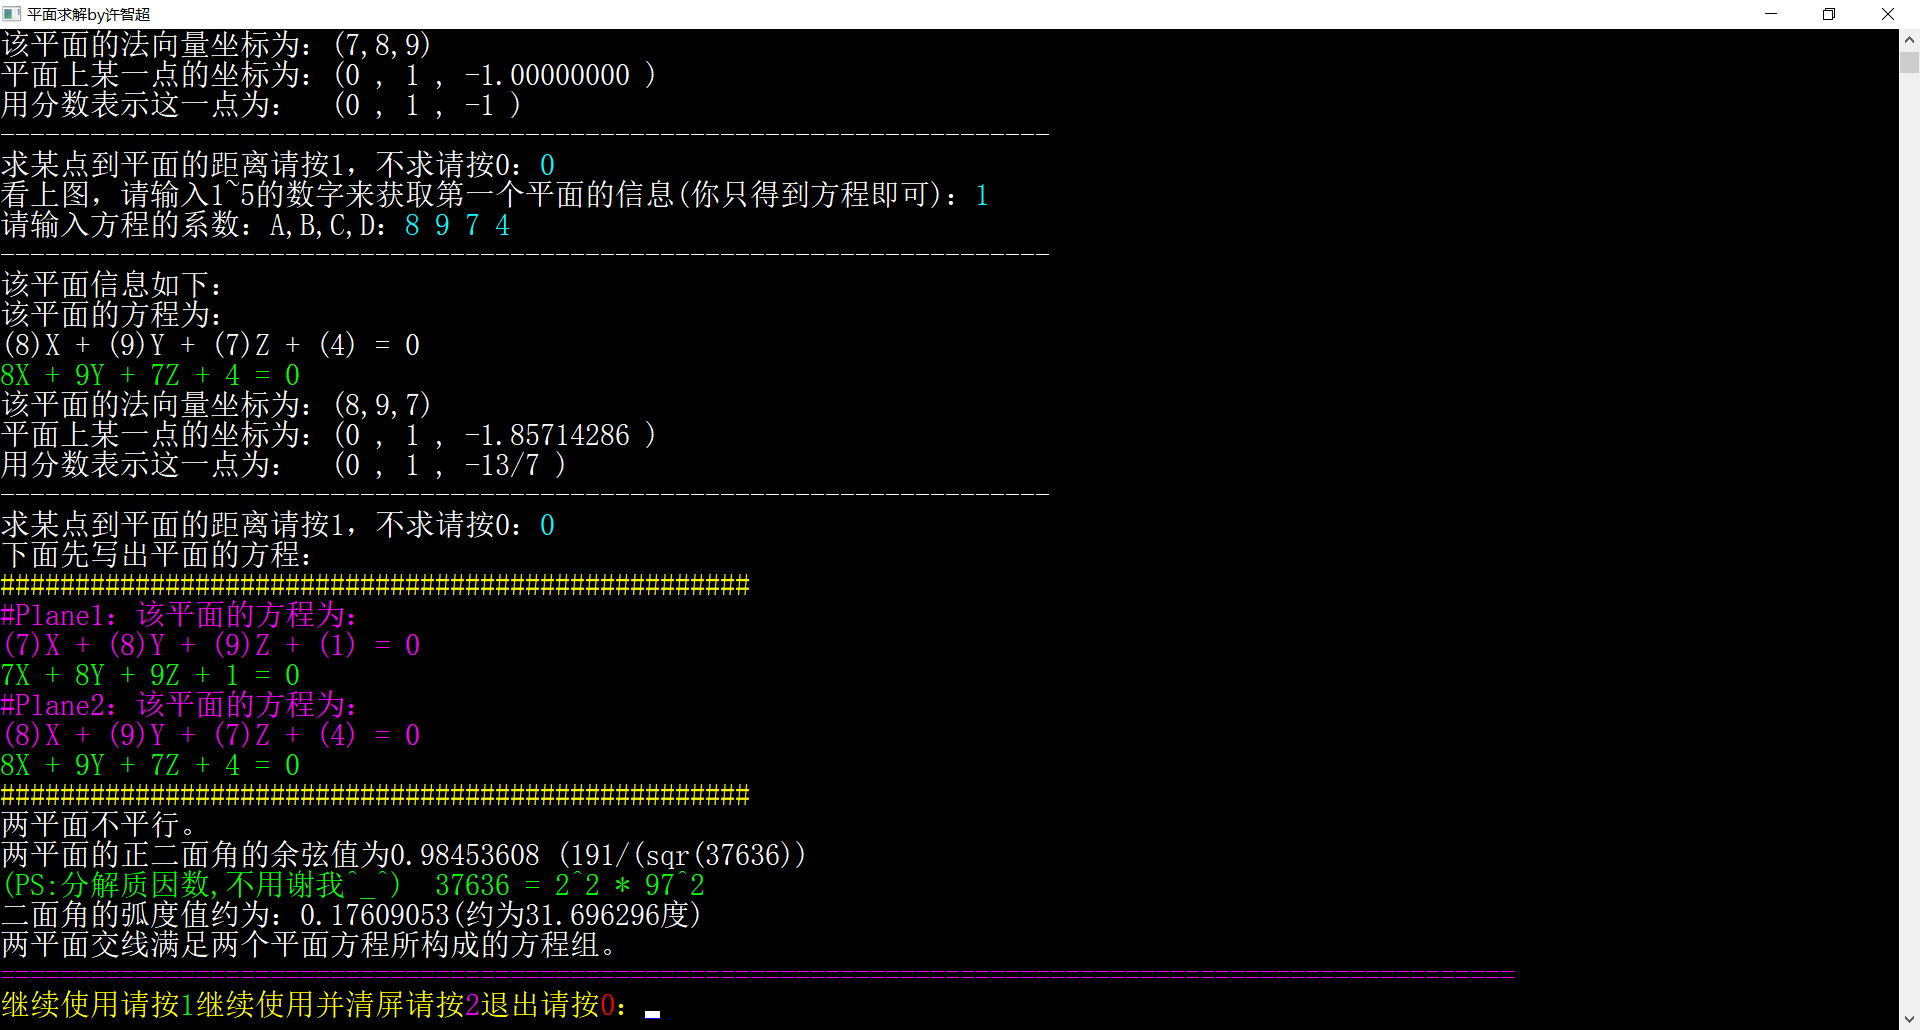1920x1030 pixels.
Task: Click the dihedral angle radian line 0.17609053
Action: [351, 915]
